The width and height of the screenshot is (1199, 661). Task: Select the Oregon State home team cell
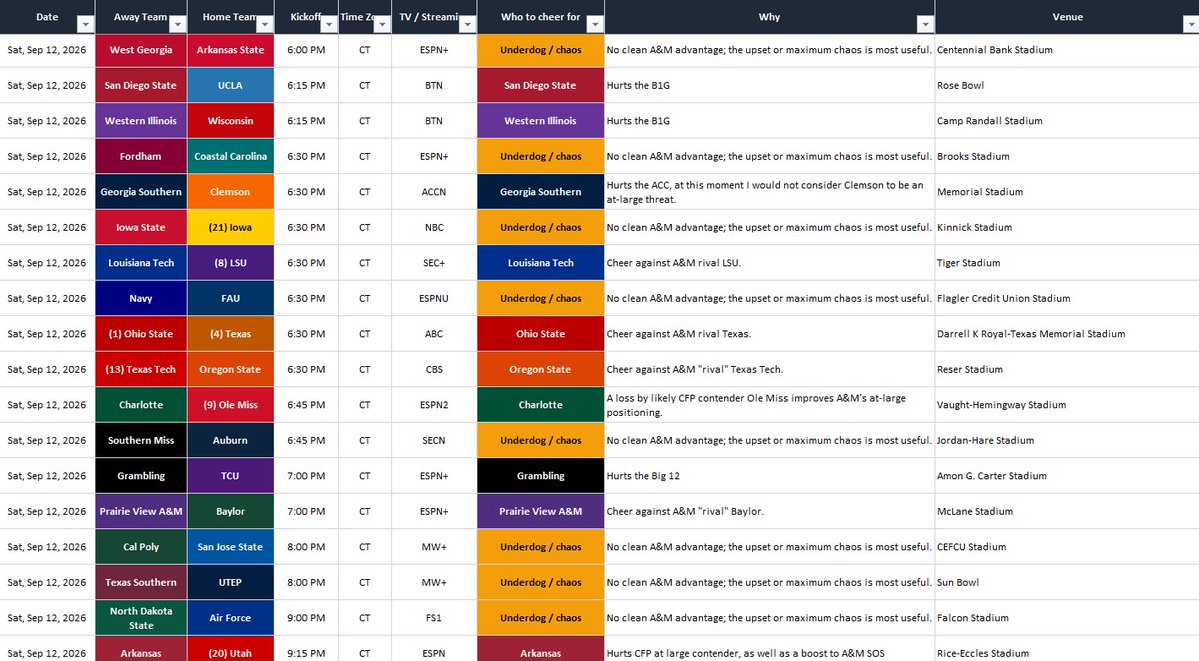click(x=230, y=370)
